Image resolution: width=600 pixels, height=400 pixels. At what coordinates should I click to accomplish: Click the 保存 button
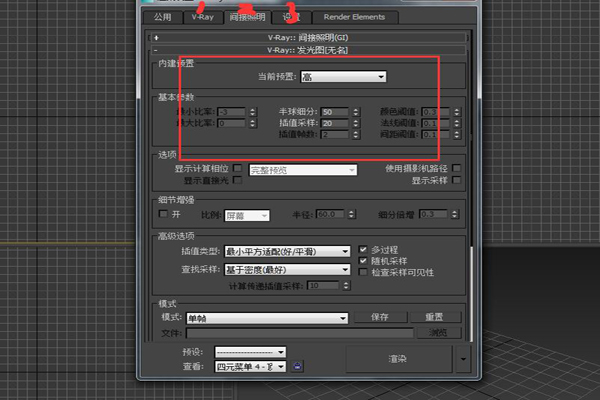click(378, 317)
